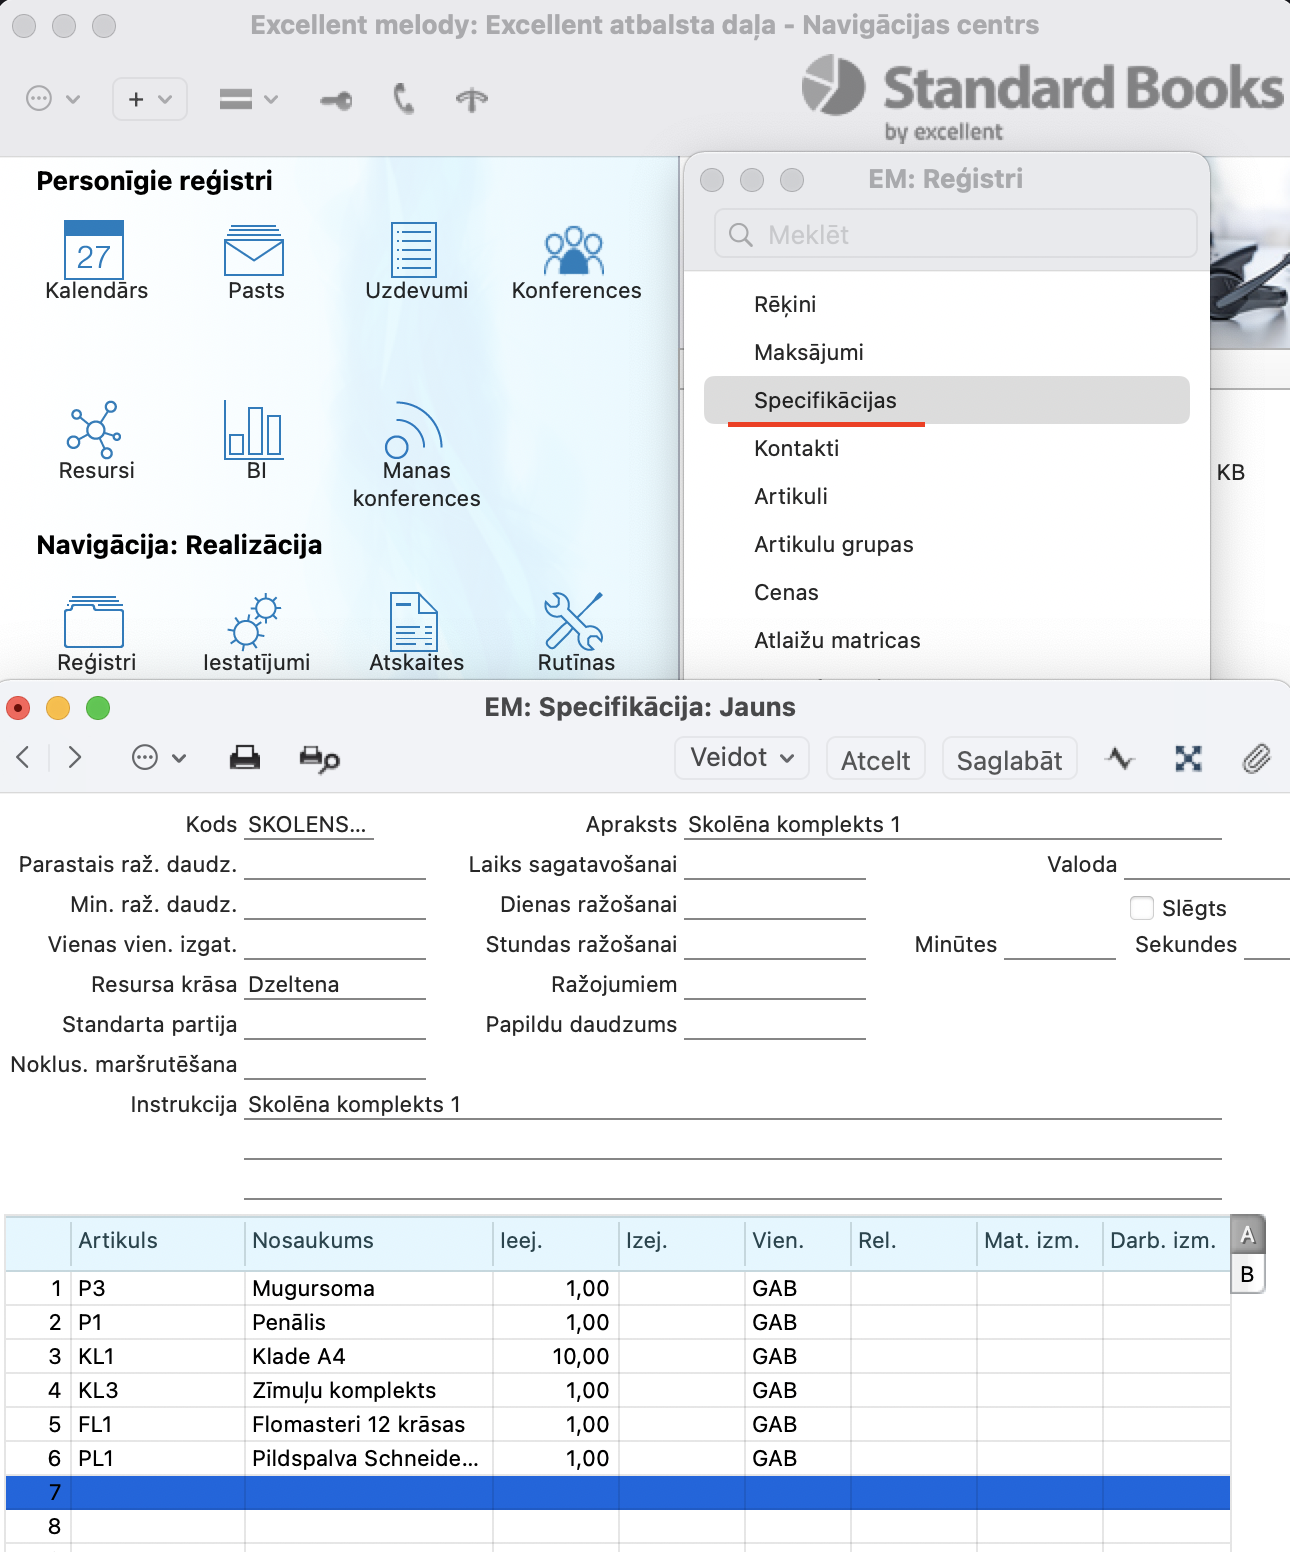Image resolution: width=1290 pixels, height=1552 pixels.
Task: Select Artikuli in the registers list
Action: (791, 496)
